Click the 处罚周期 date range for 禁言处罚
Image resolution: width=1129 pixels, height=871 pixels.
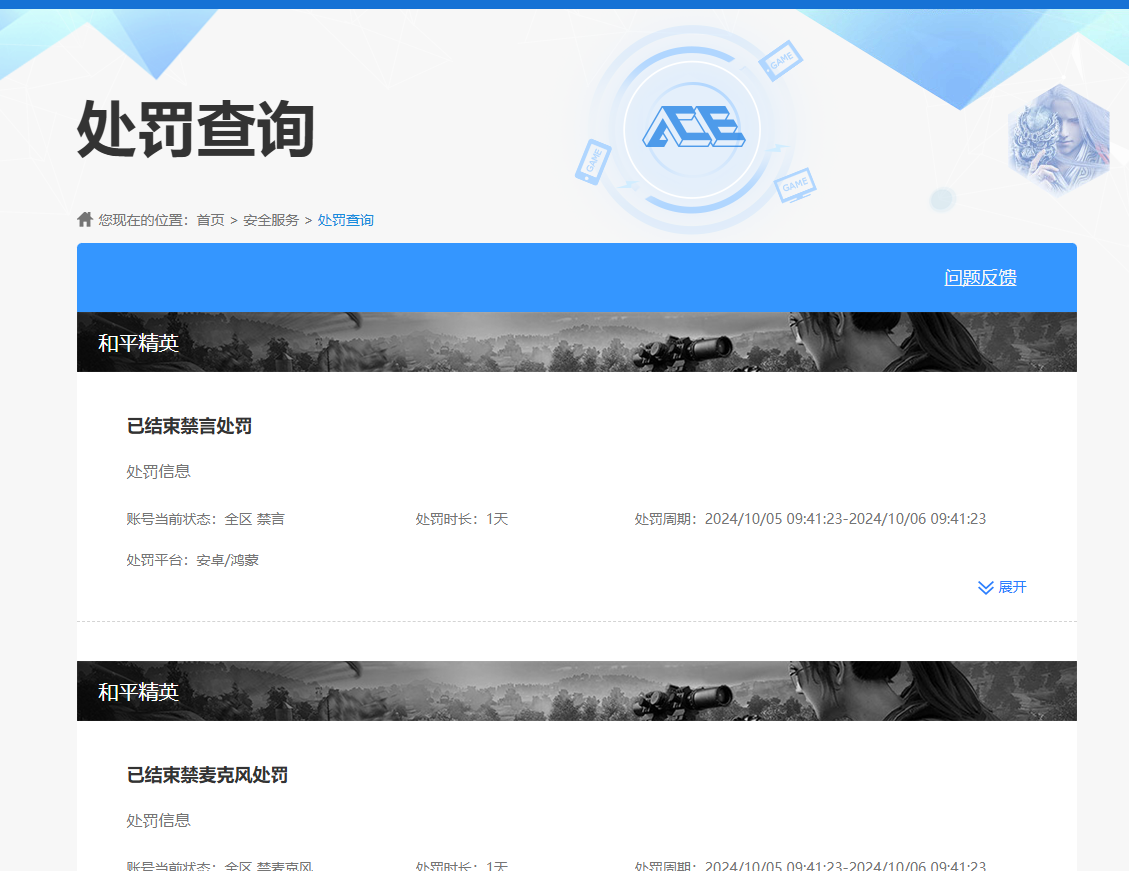(845, 519)
